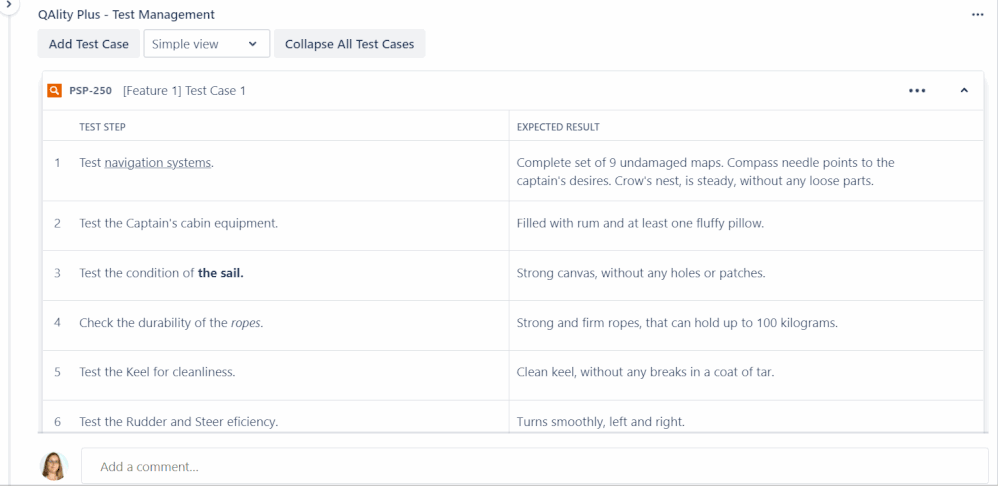Viewport: 998px width, 486px height.
Task: Collapse the PSP-250 test case with chevron
Action: pos(964,90)
